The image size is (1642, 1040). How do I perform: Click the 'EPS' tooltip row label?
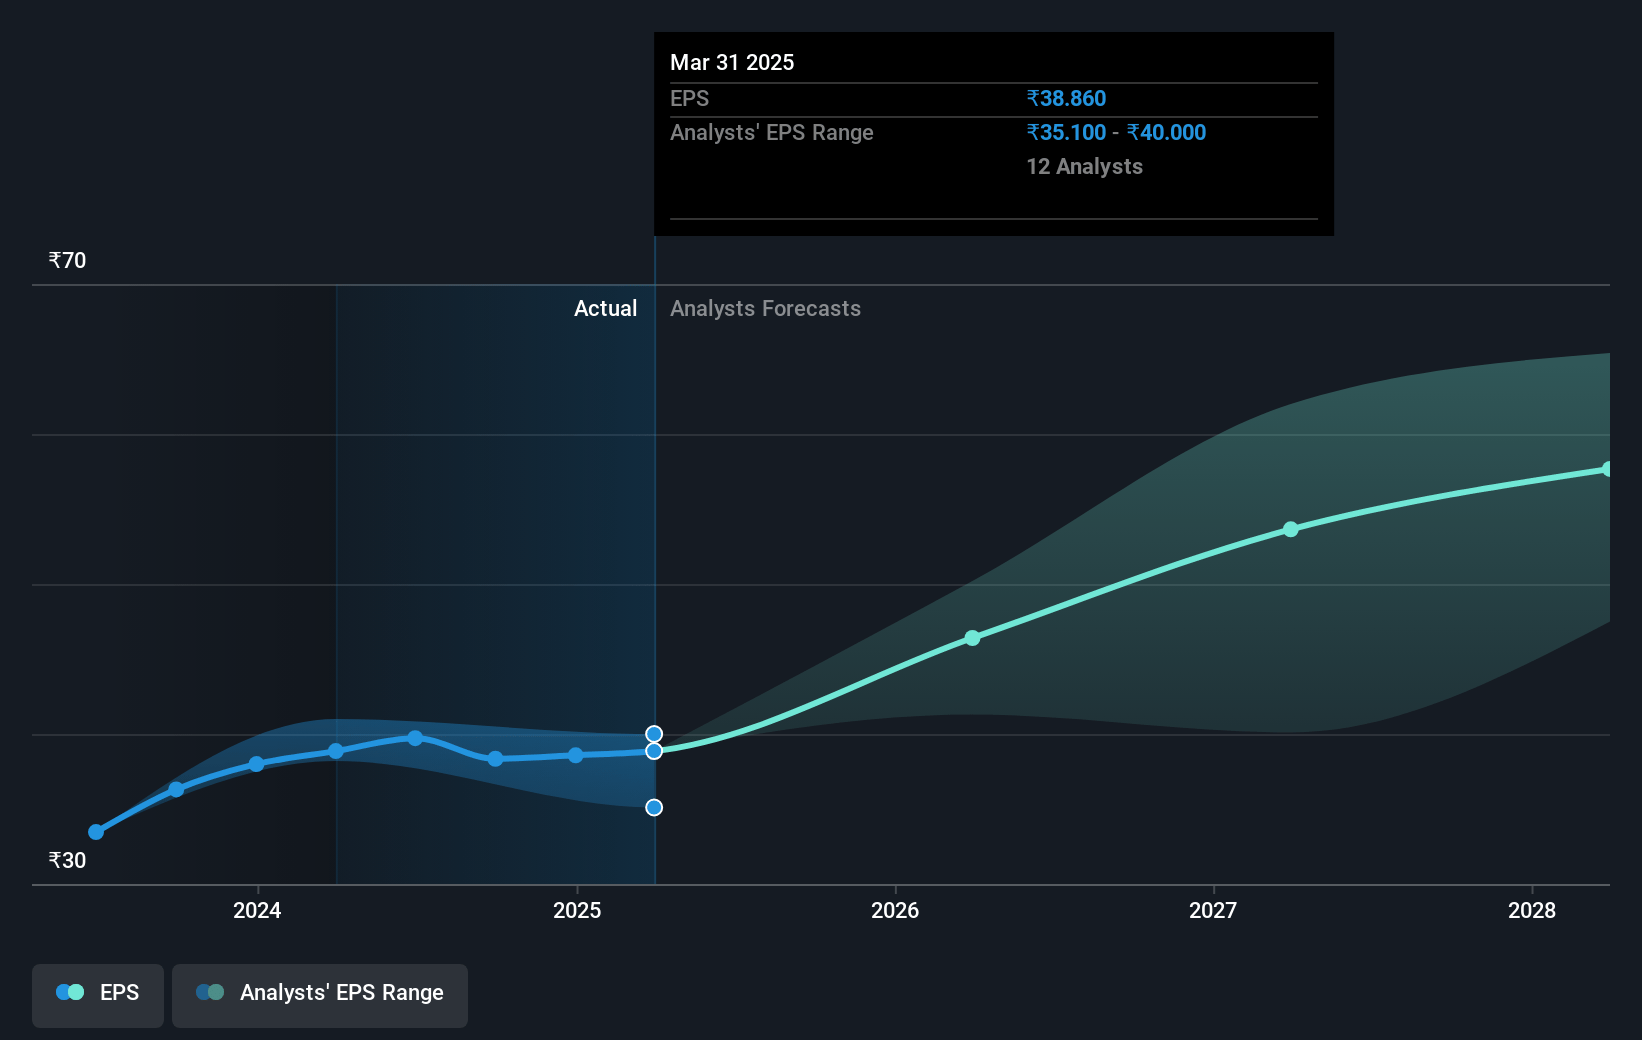point(689,99)
